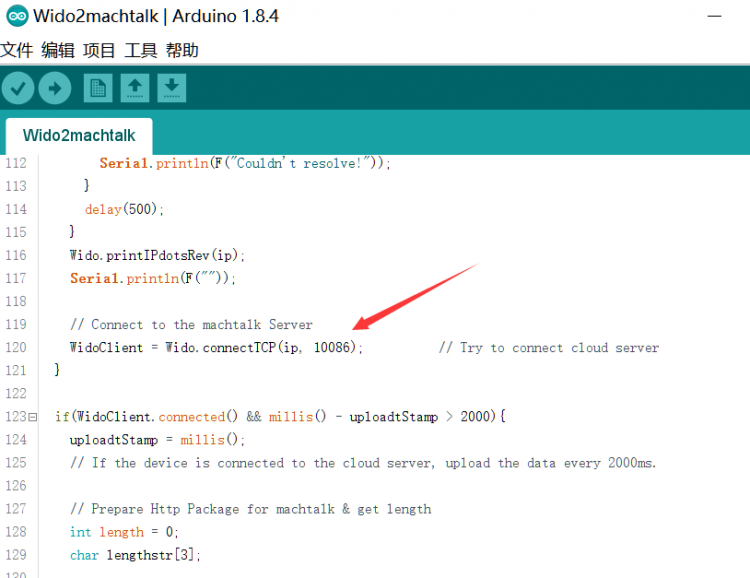Click the closing brace on line 121

click(x=57, y=369)
